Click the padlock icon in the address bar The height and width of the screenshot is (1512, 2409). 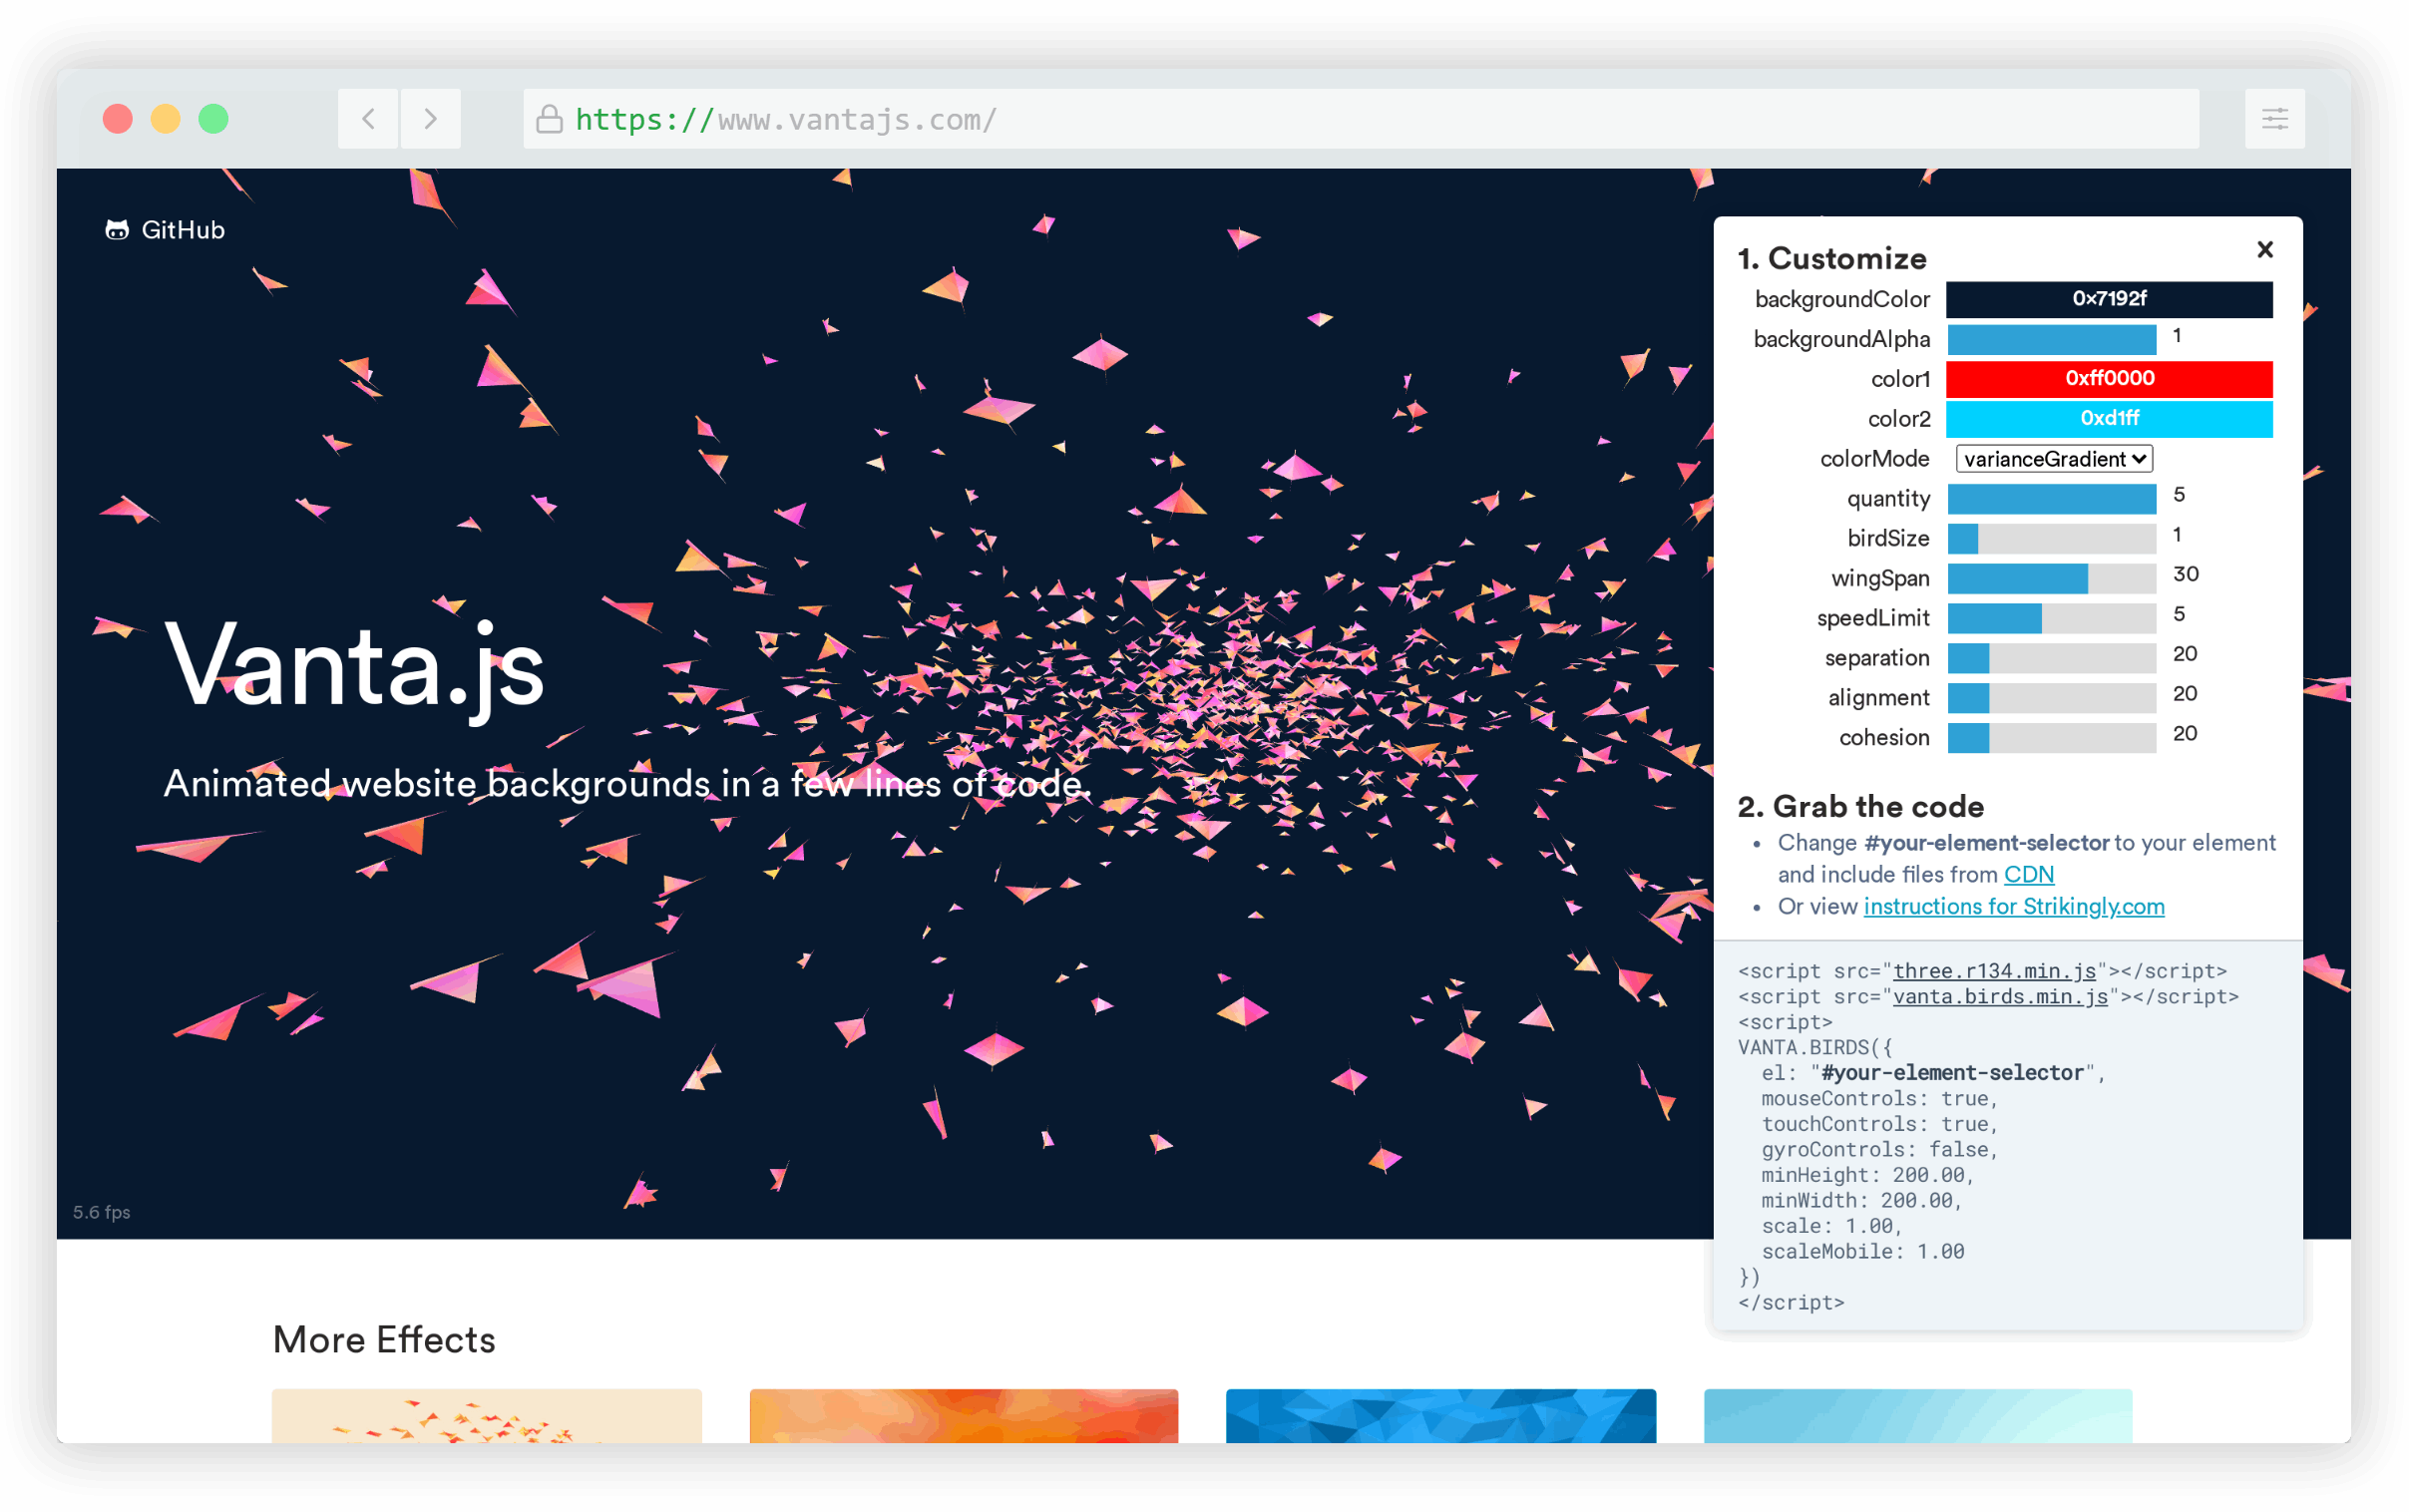(548, 119)
